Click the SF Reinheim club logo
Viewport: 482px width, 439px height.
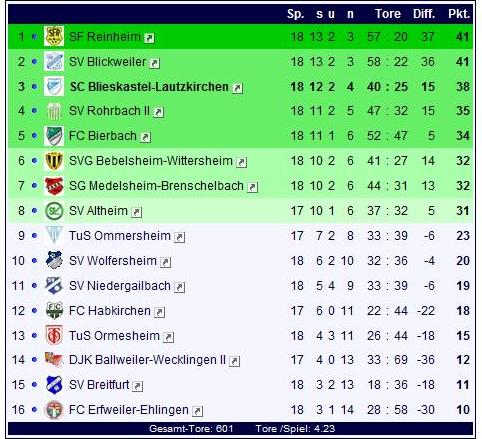[54, 36]
